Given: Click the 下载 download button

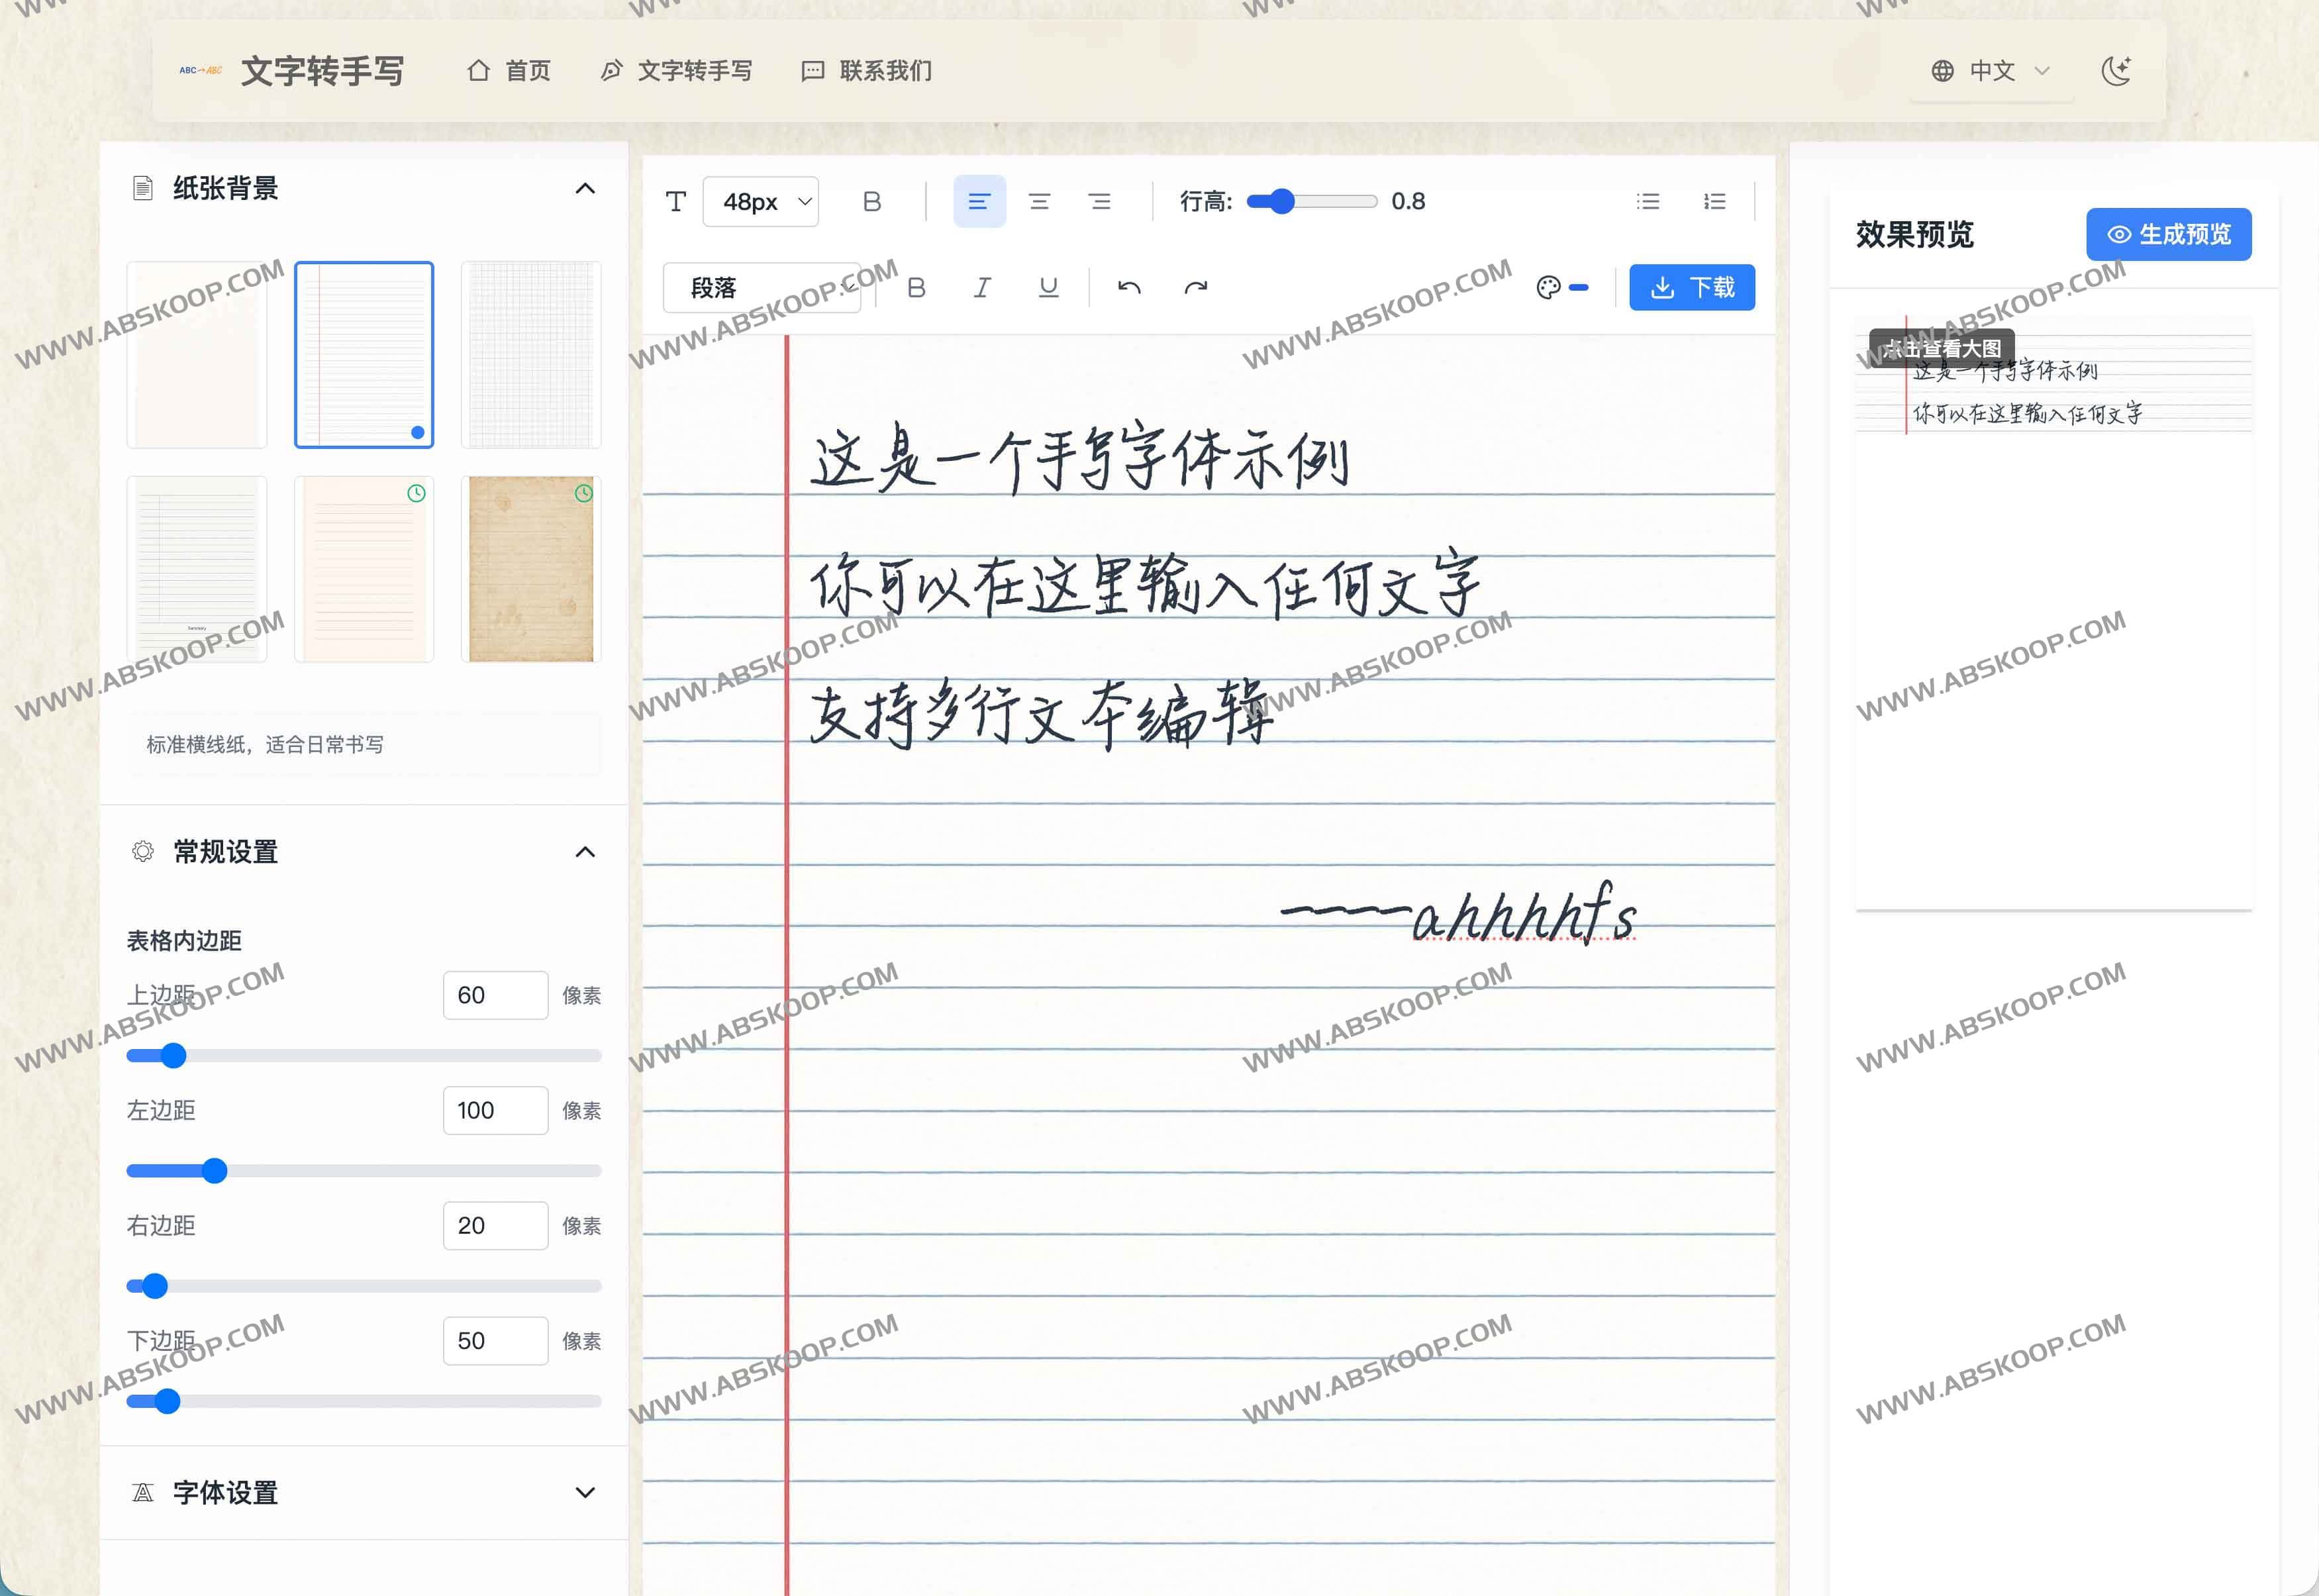Looking at the screenshot, I should click(1691, 288).
